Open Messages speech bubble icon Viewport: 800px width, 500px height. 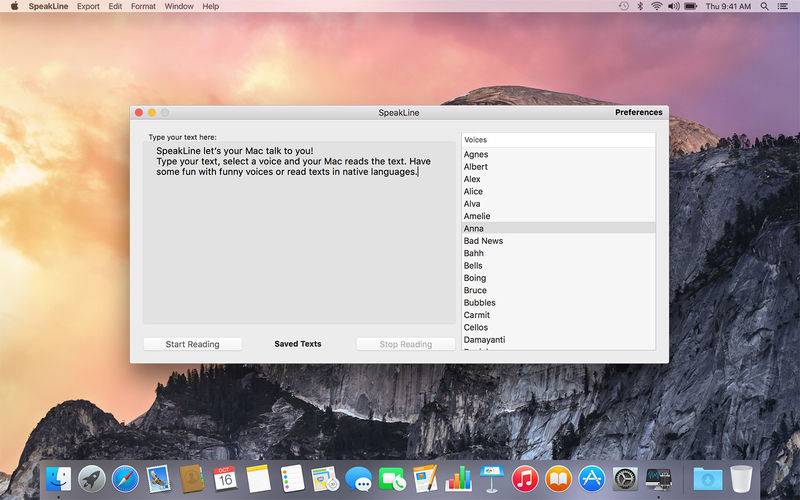tap(358, 479)
